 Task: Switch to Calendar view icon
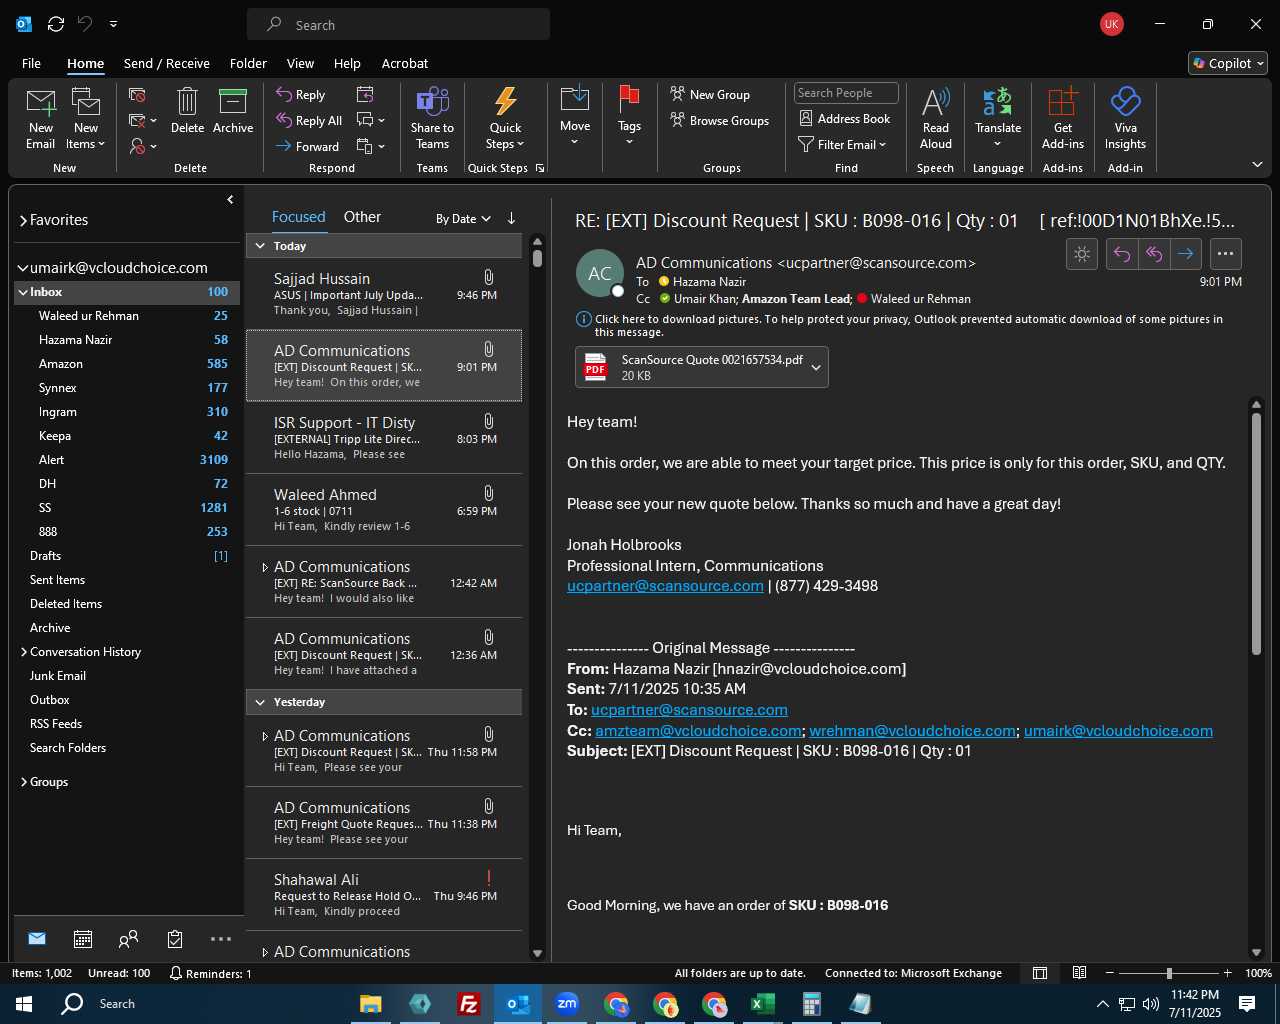(83, 939)
